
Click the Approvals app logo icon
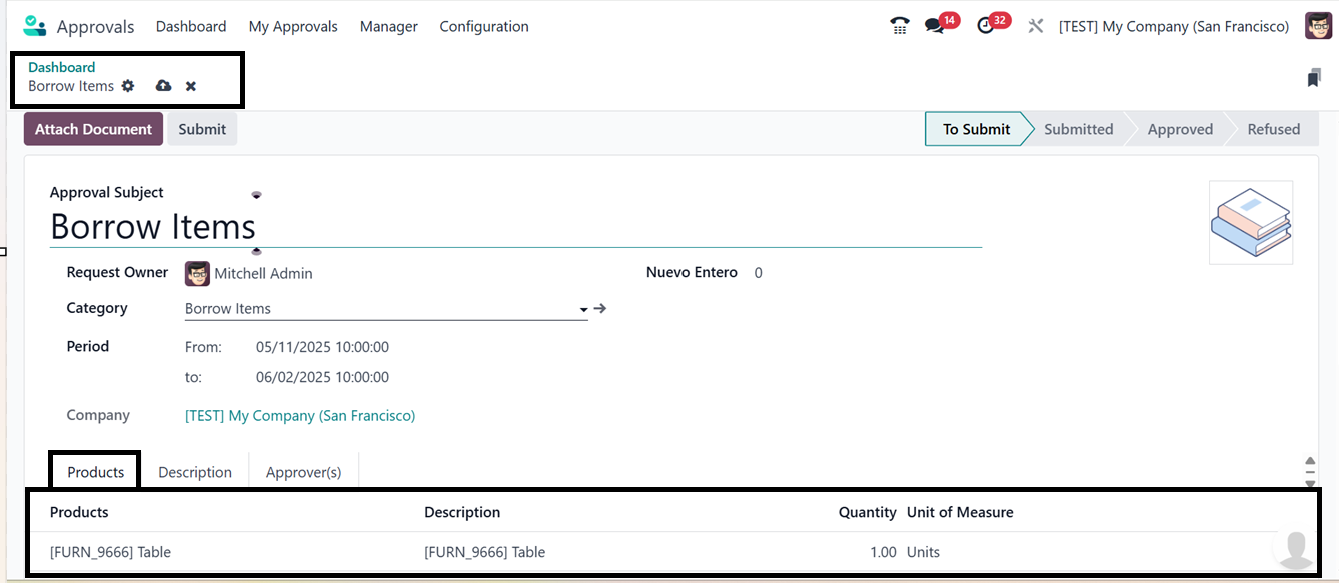[34, 26]
